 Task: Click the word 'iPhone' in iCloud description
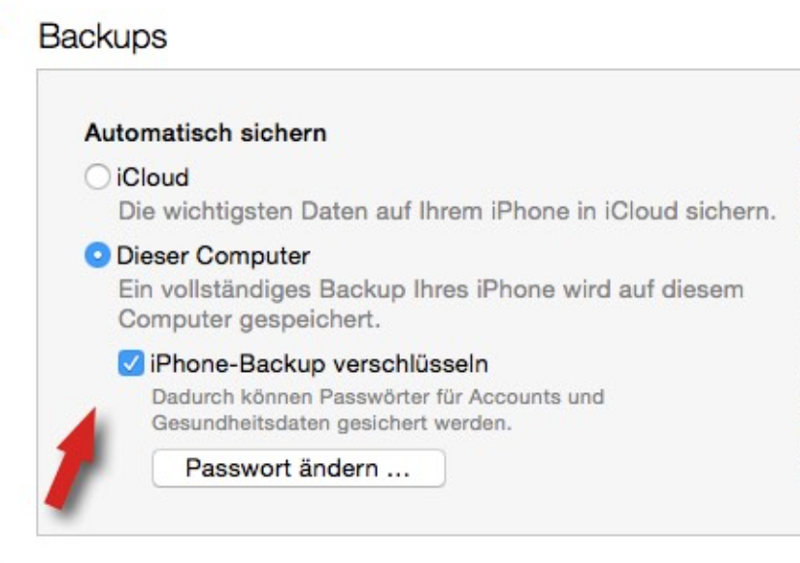coord(530,211)
